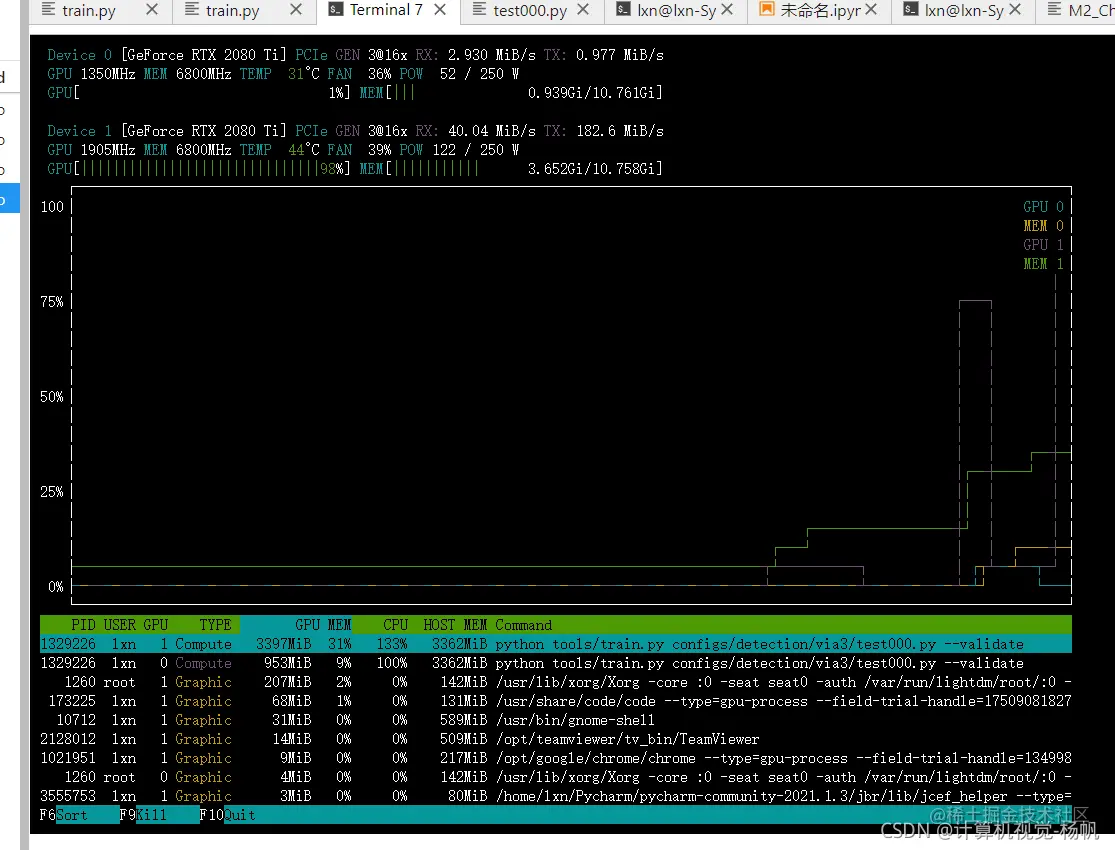Image resolution: width=1115 pixels, height=850 pixels.
Task: Click the 52 / 250 W power reading
Action: pyautogui.click(x=479, y=74)
